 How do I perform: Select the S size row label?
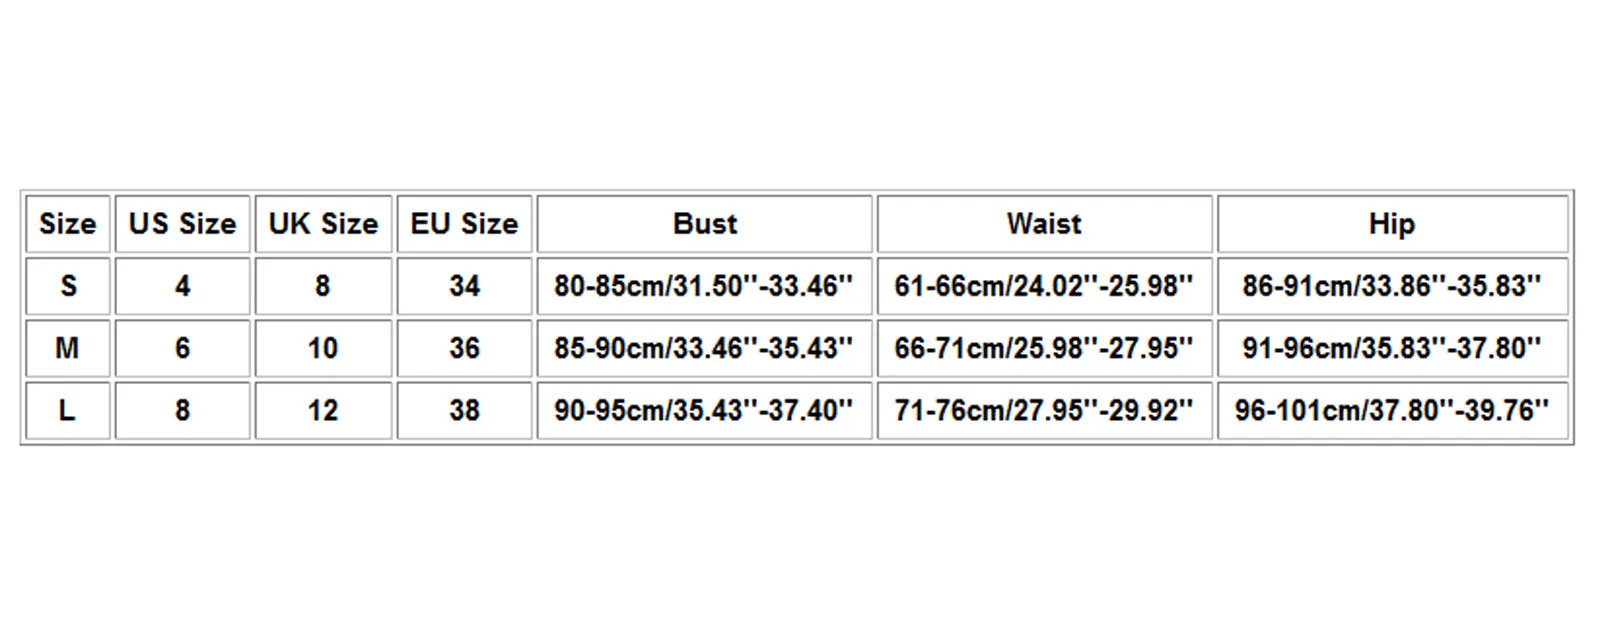pos(67,286)
